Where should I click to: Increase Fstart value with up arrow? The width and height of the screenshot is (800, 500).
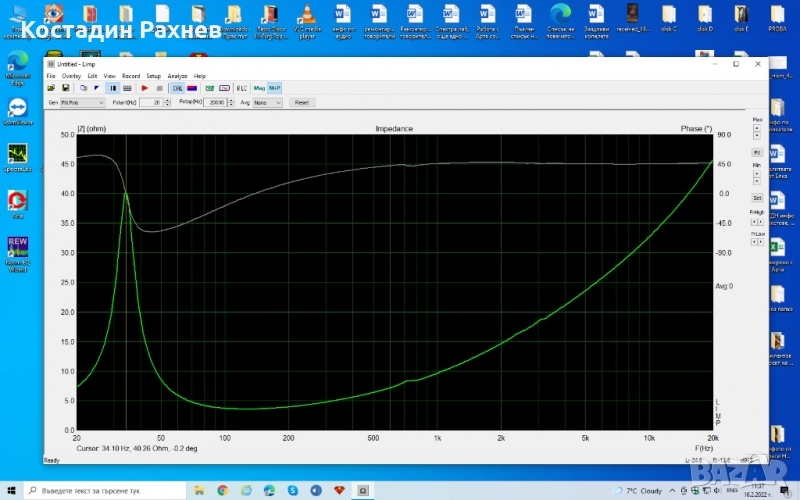pyautogui.click(x=166, y=100)
